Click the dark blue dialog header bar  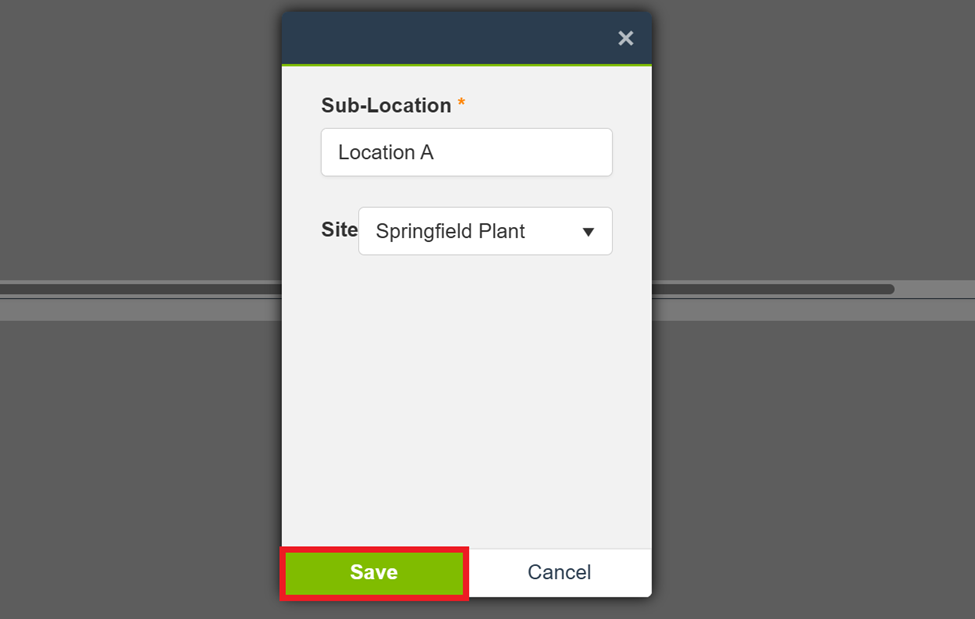click(450, 38)
